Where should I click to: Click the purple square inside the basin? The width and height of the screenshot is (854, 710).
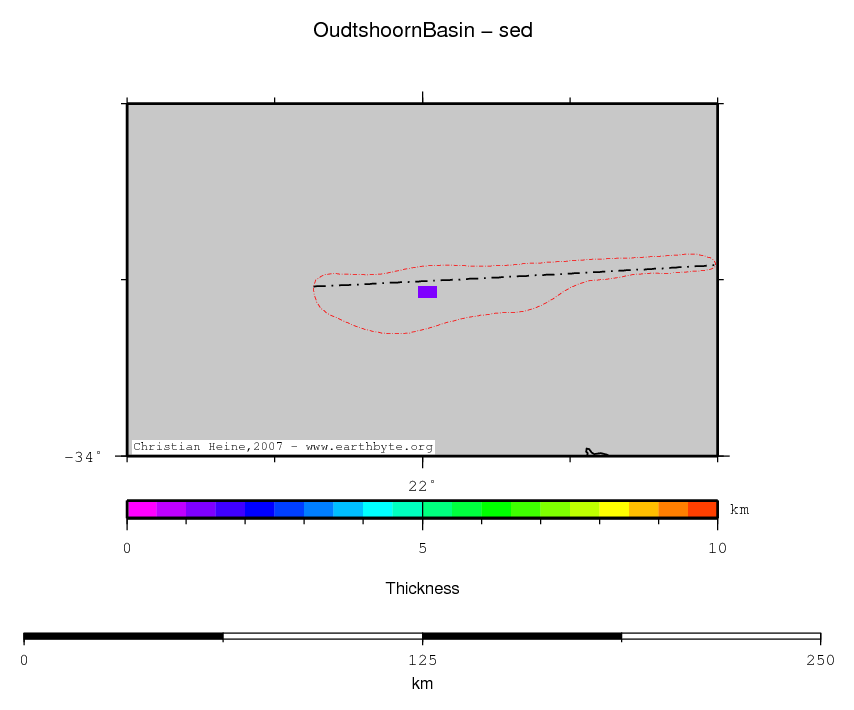427,292
